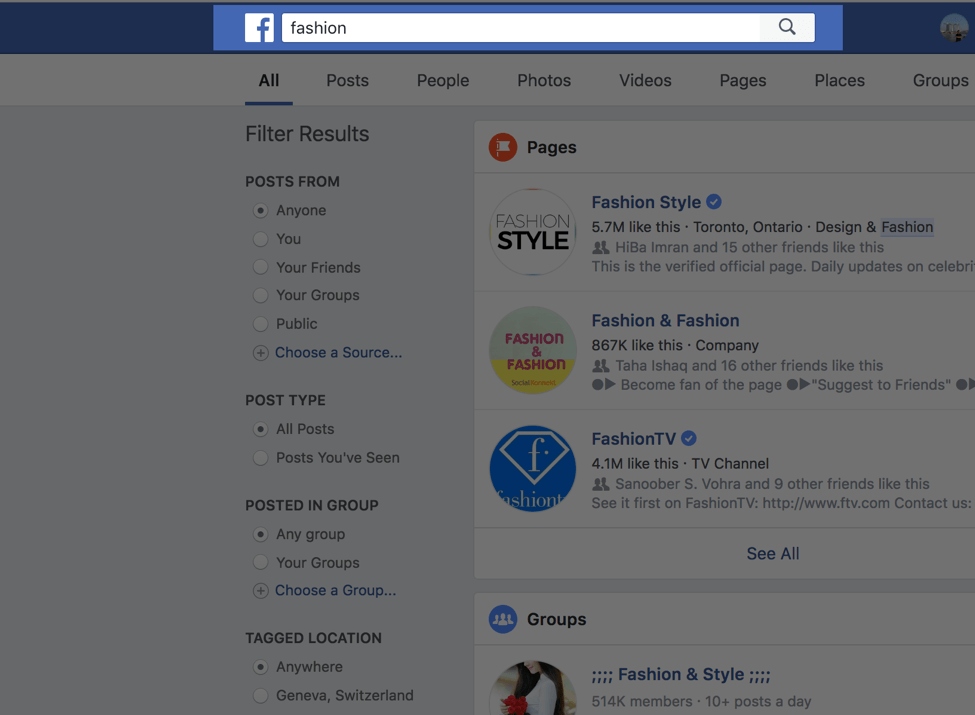Click the search field containing fashion
The height and width of the screenshot is (715, 975).
520,28
